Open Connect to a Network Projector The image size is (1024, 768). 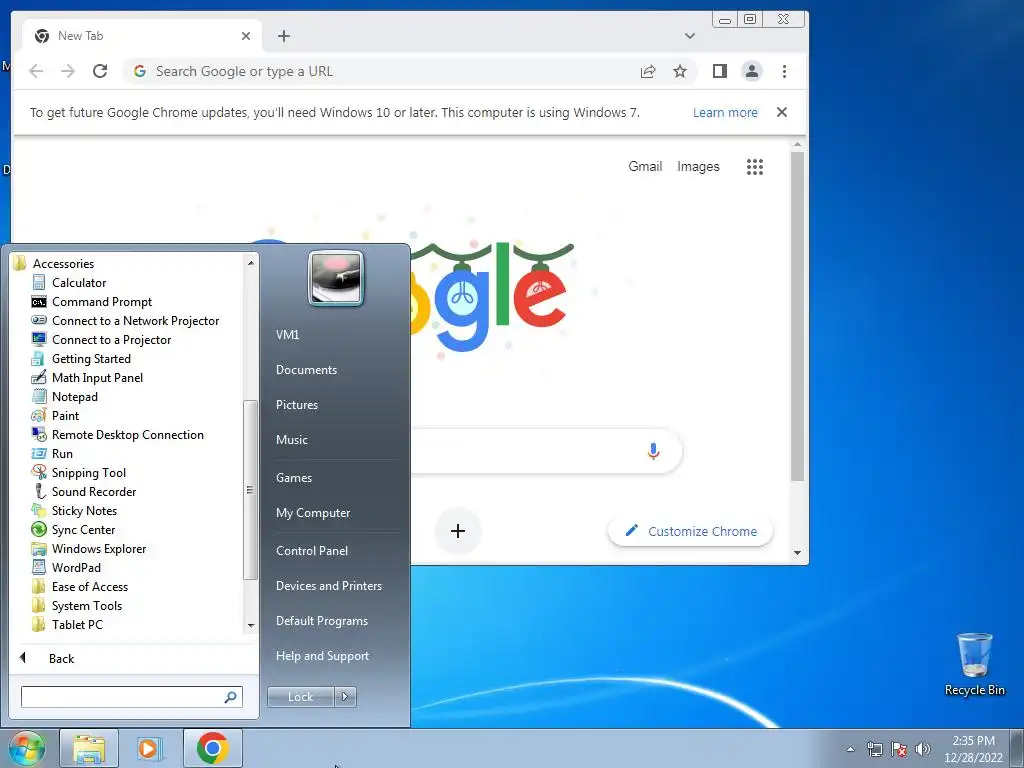coord(135,321)
